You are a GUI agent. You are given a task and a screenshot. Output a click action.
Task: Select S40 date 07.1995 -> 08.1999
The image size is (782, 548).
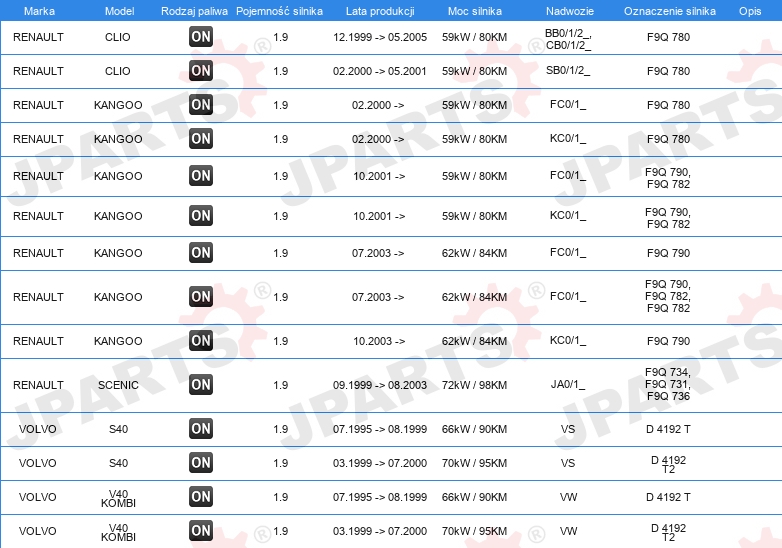pyautogui.click(x=380, y=429)
